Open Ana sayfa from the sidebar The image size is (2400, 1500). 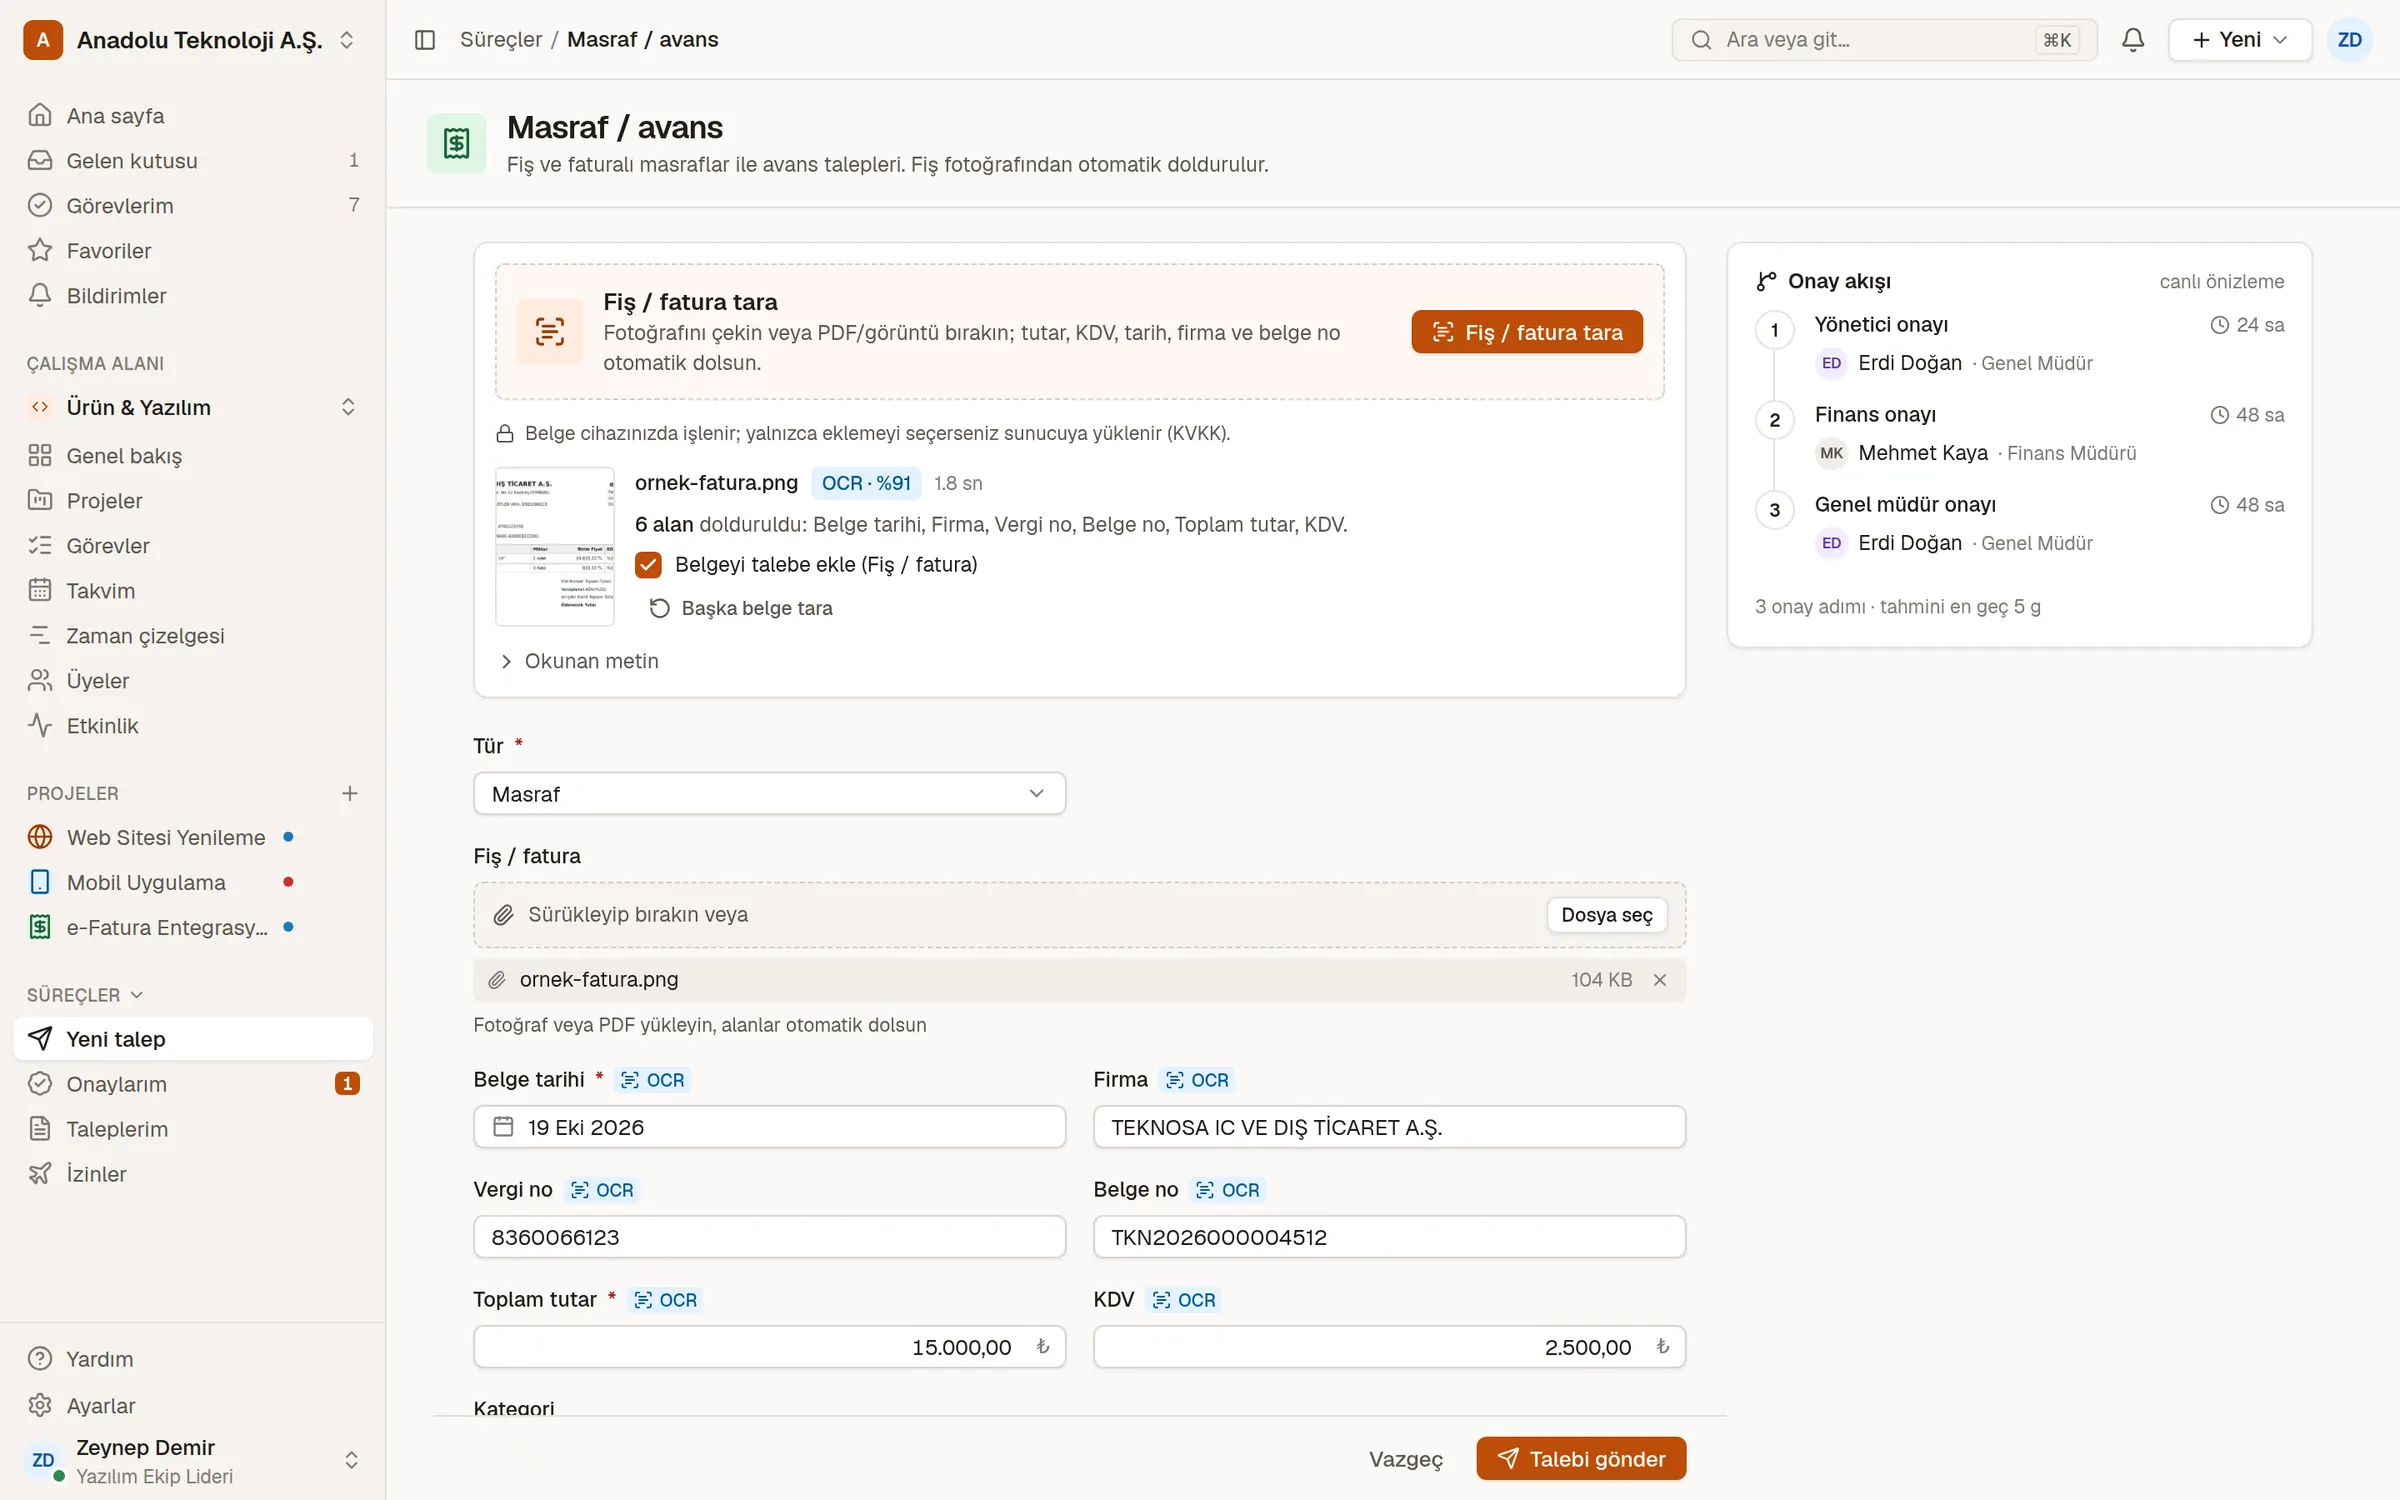[x=193, y=115]
